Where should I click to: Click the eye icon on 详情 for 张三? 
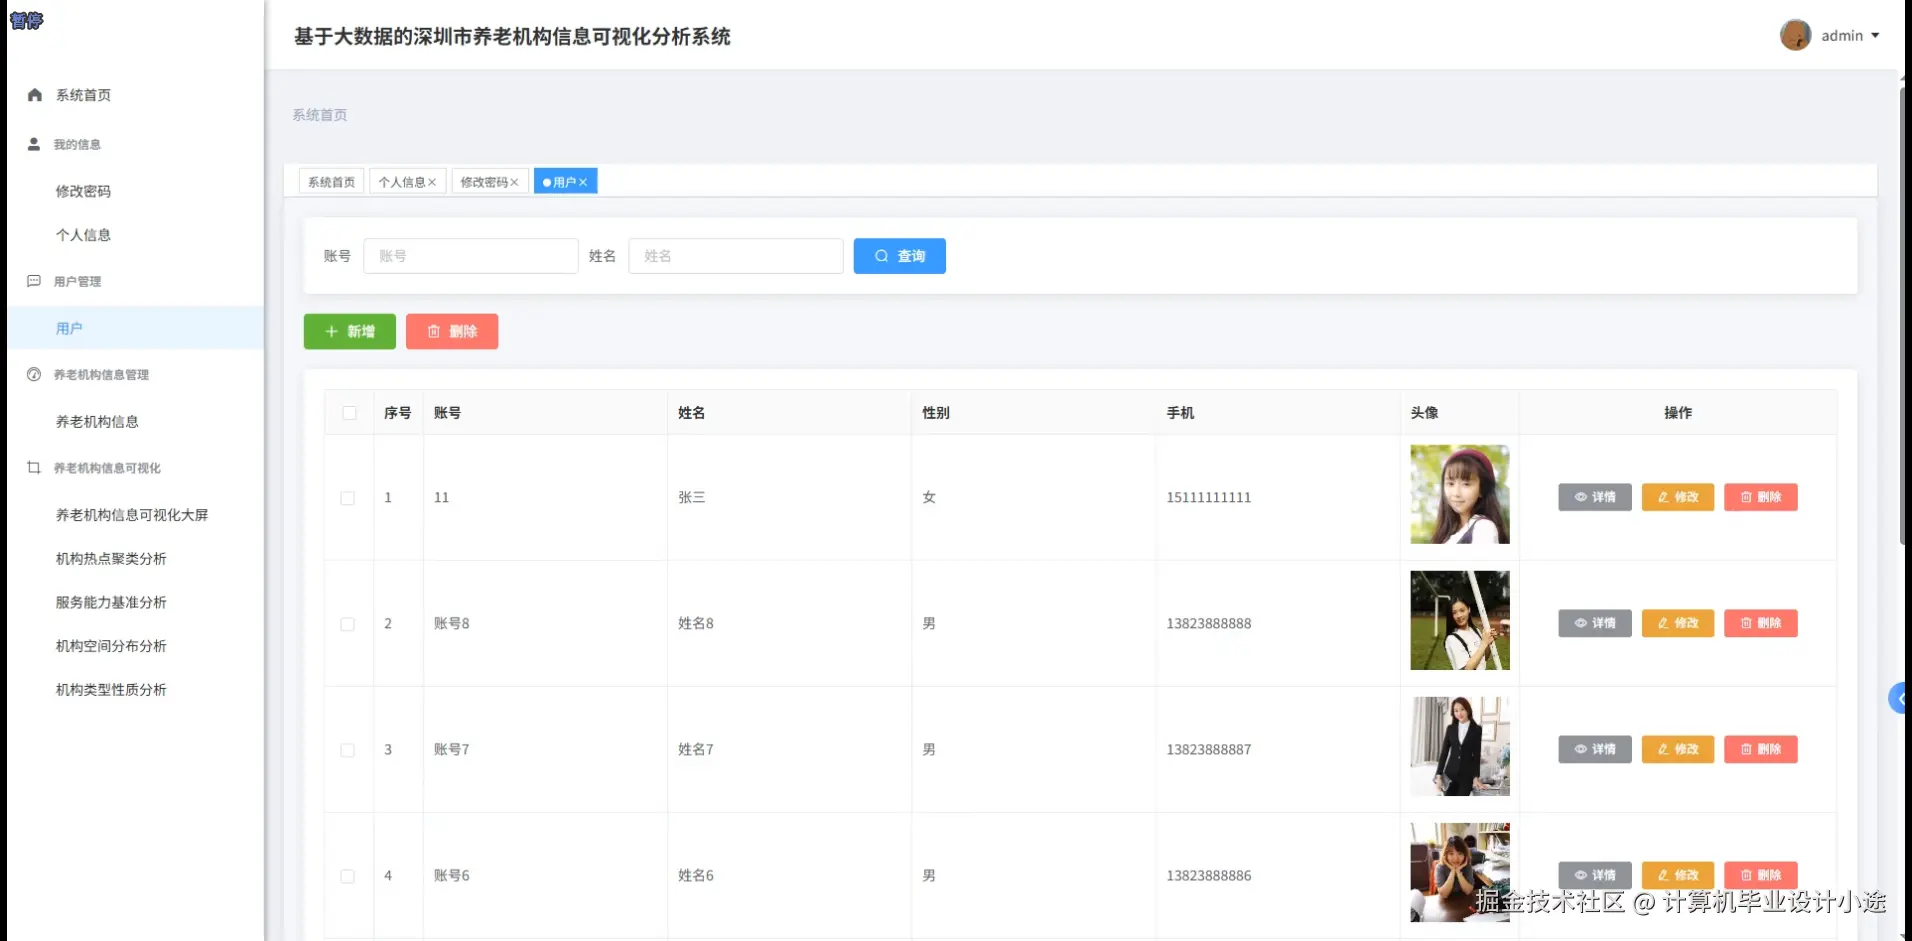point(1580,497)
